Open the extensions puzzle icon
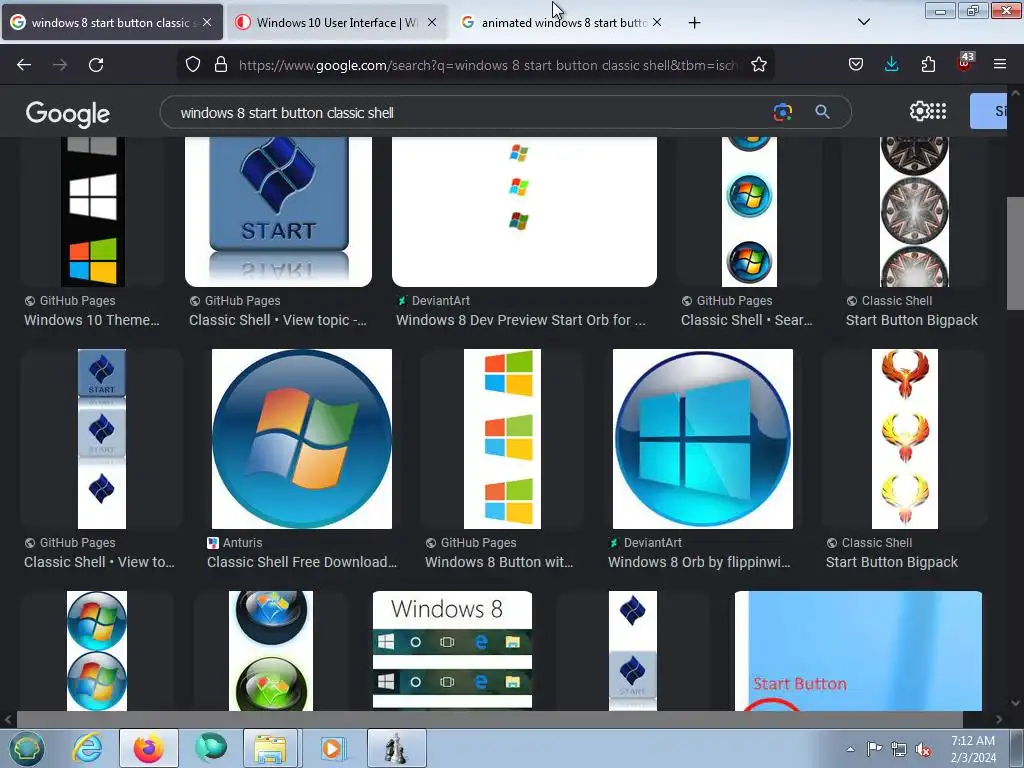The image size is (1024, 768). (928, 65)
